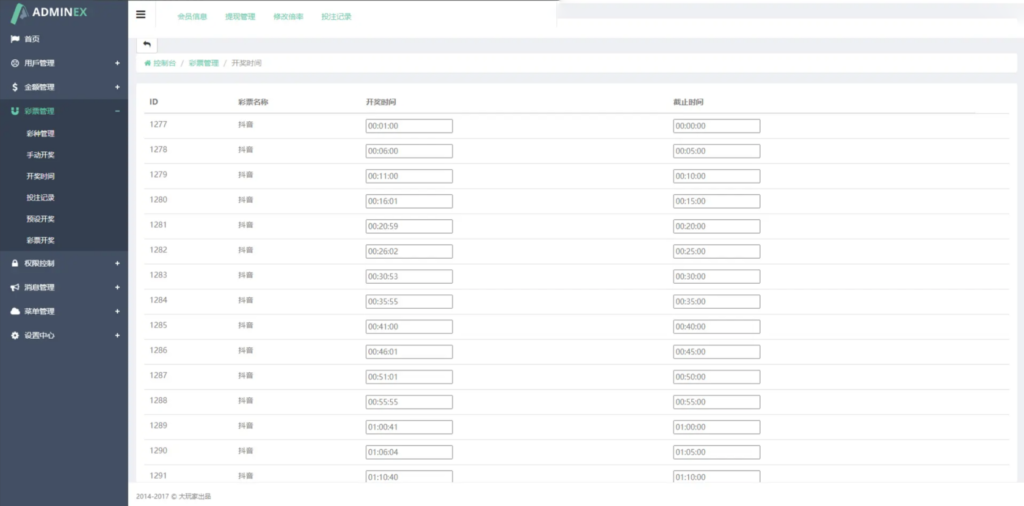
Task: Click the 控制台 breadcrumb link
Action: pyautogui.click(x=163, y=62)
